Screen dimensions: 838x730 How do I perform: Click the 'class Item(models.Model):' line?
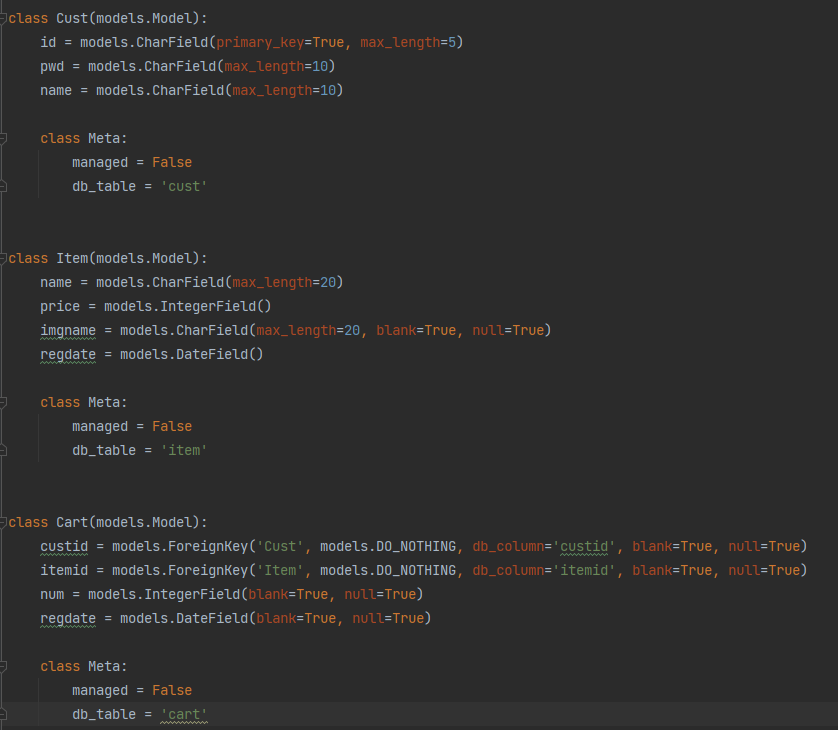click(108, 259)
